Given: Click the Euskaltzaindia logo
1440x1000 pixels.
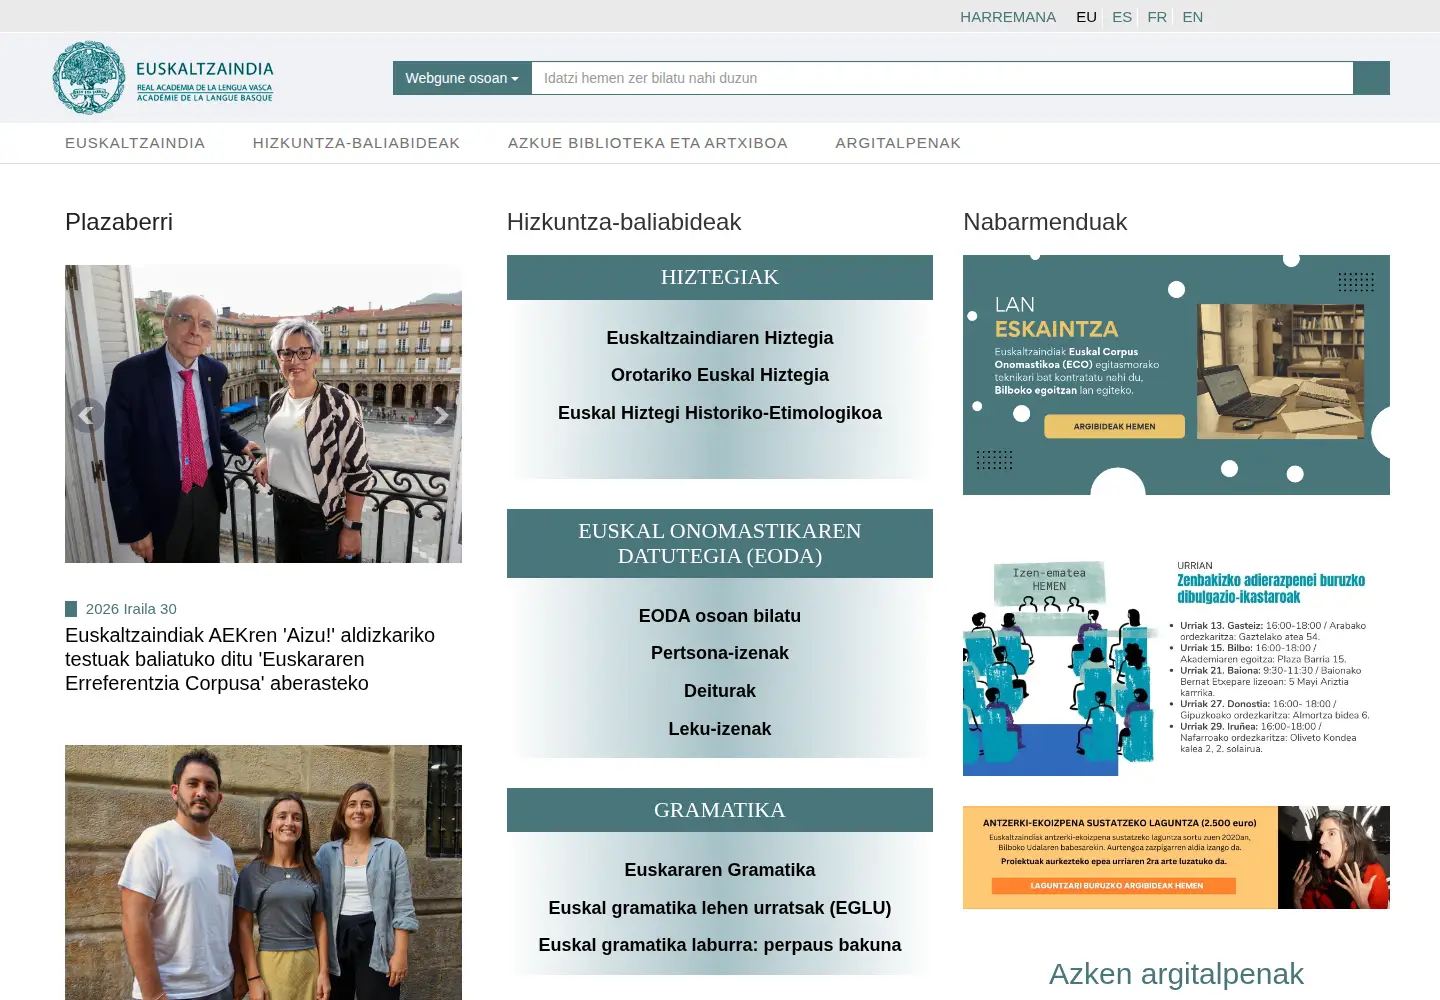Looking at the screenshot, I should click(163, 78).
